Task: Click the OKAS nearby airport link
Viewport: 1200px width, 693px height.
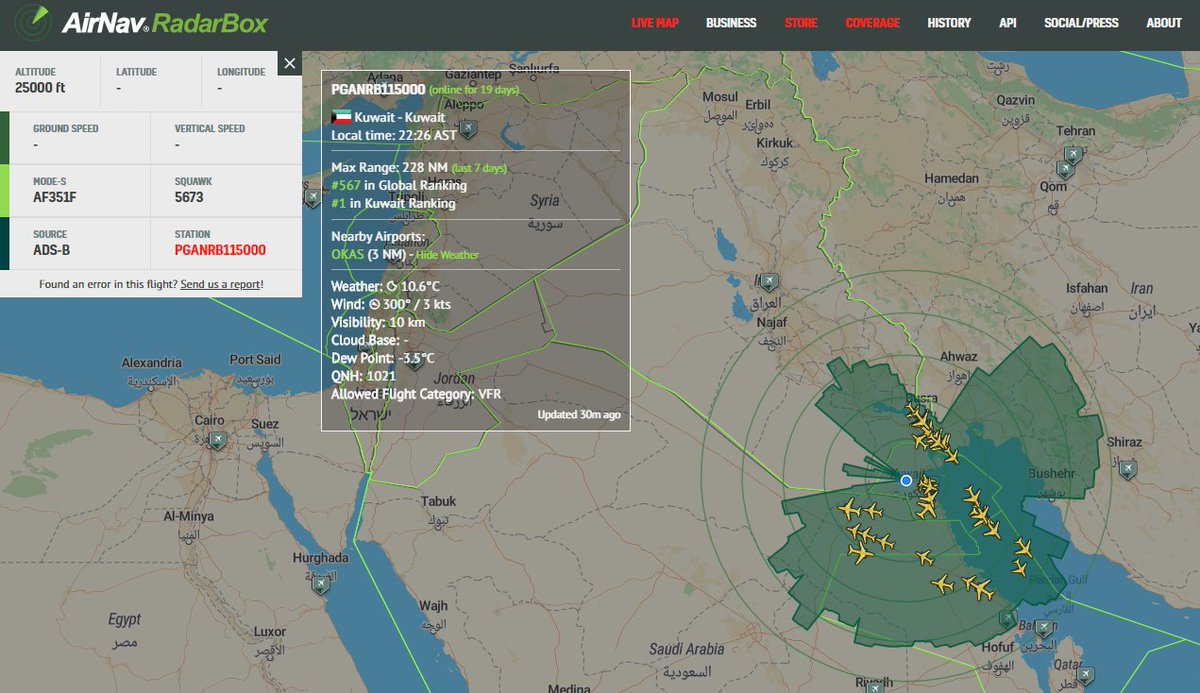Action: 348,254
